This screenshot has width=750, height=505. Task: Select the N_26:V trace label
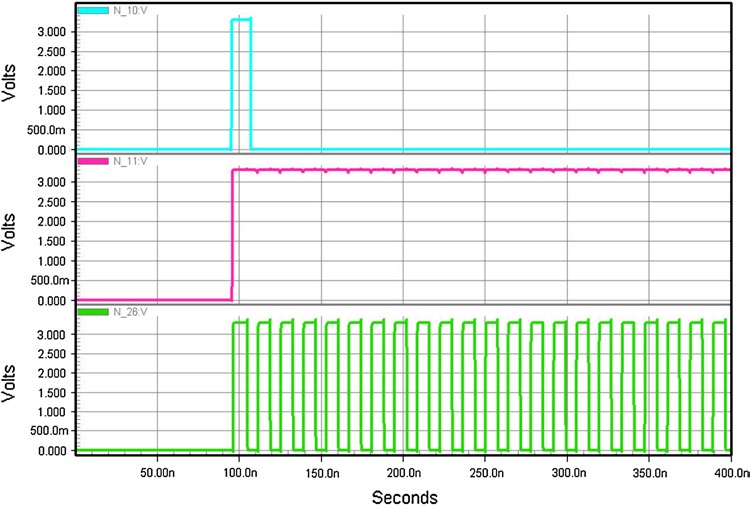pos(129,312)
